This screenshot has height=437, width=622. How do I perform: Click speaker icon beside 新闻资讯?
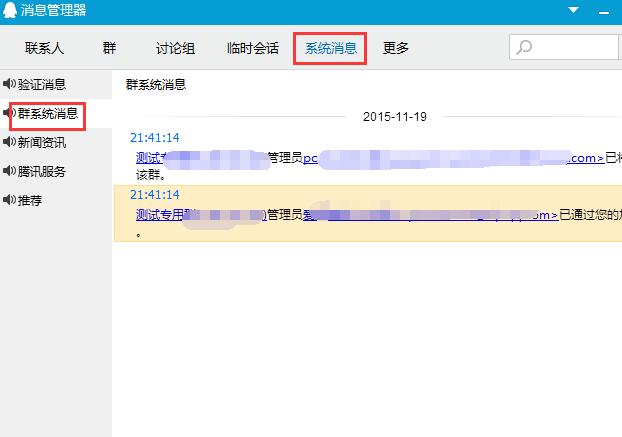pyautogui.click(x=9, y=142)
